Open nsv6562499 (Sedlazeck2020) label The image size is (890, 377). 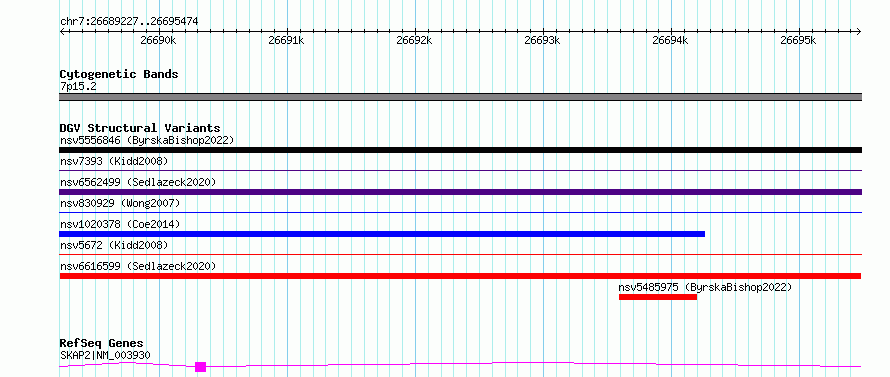[138, 182]
